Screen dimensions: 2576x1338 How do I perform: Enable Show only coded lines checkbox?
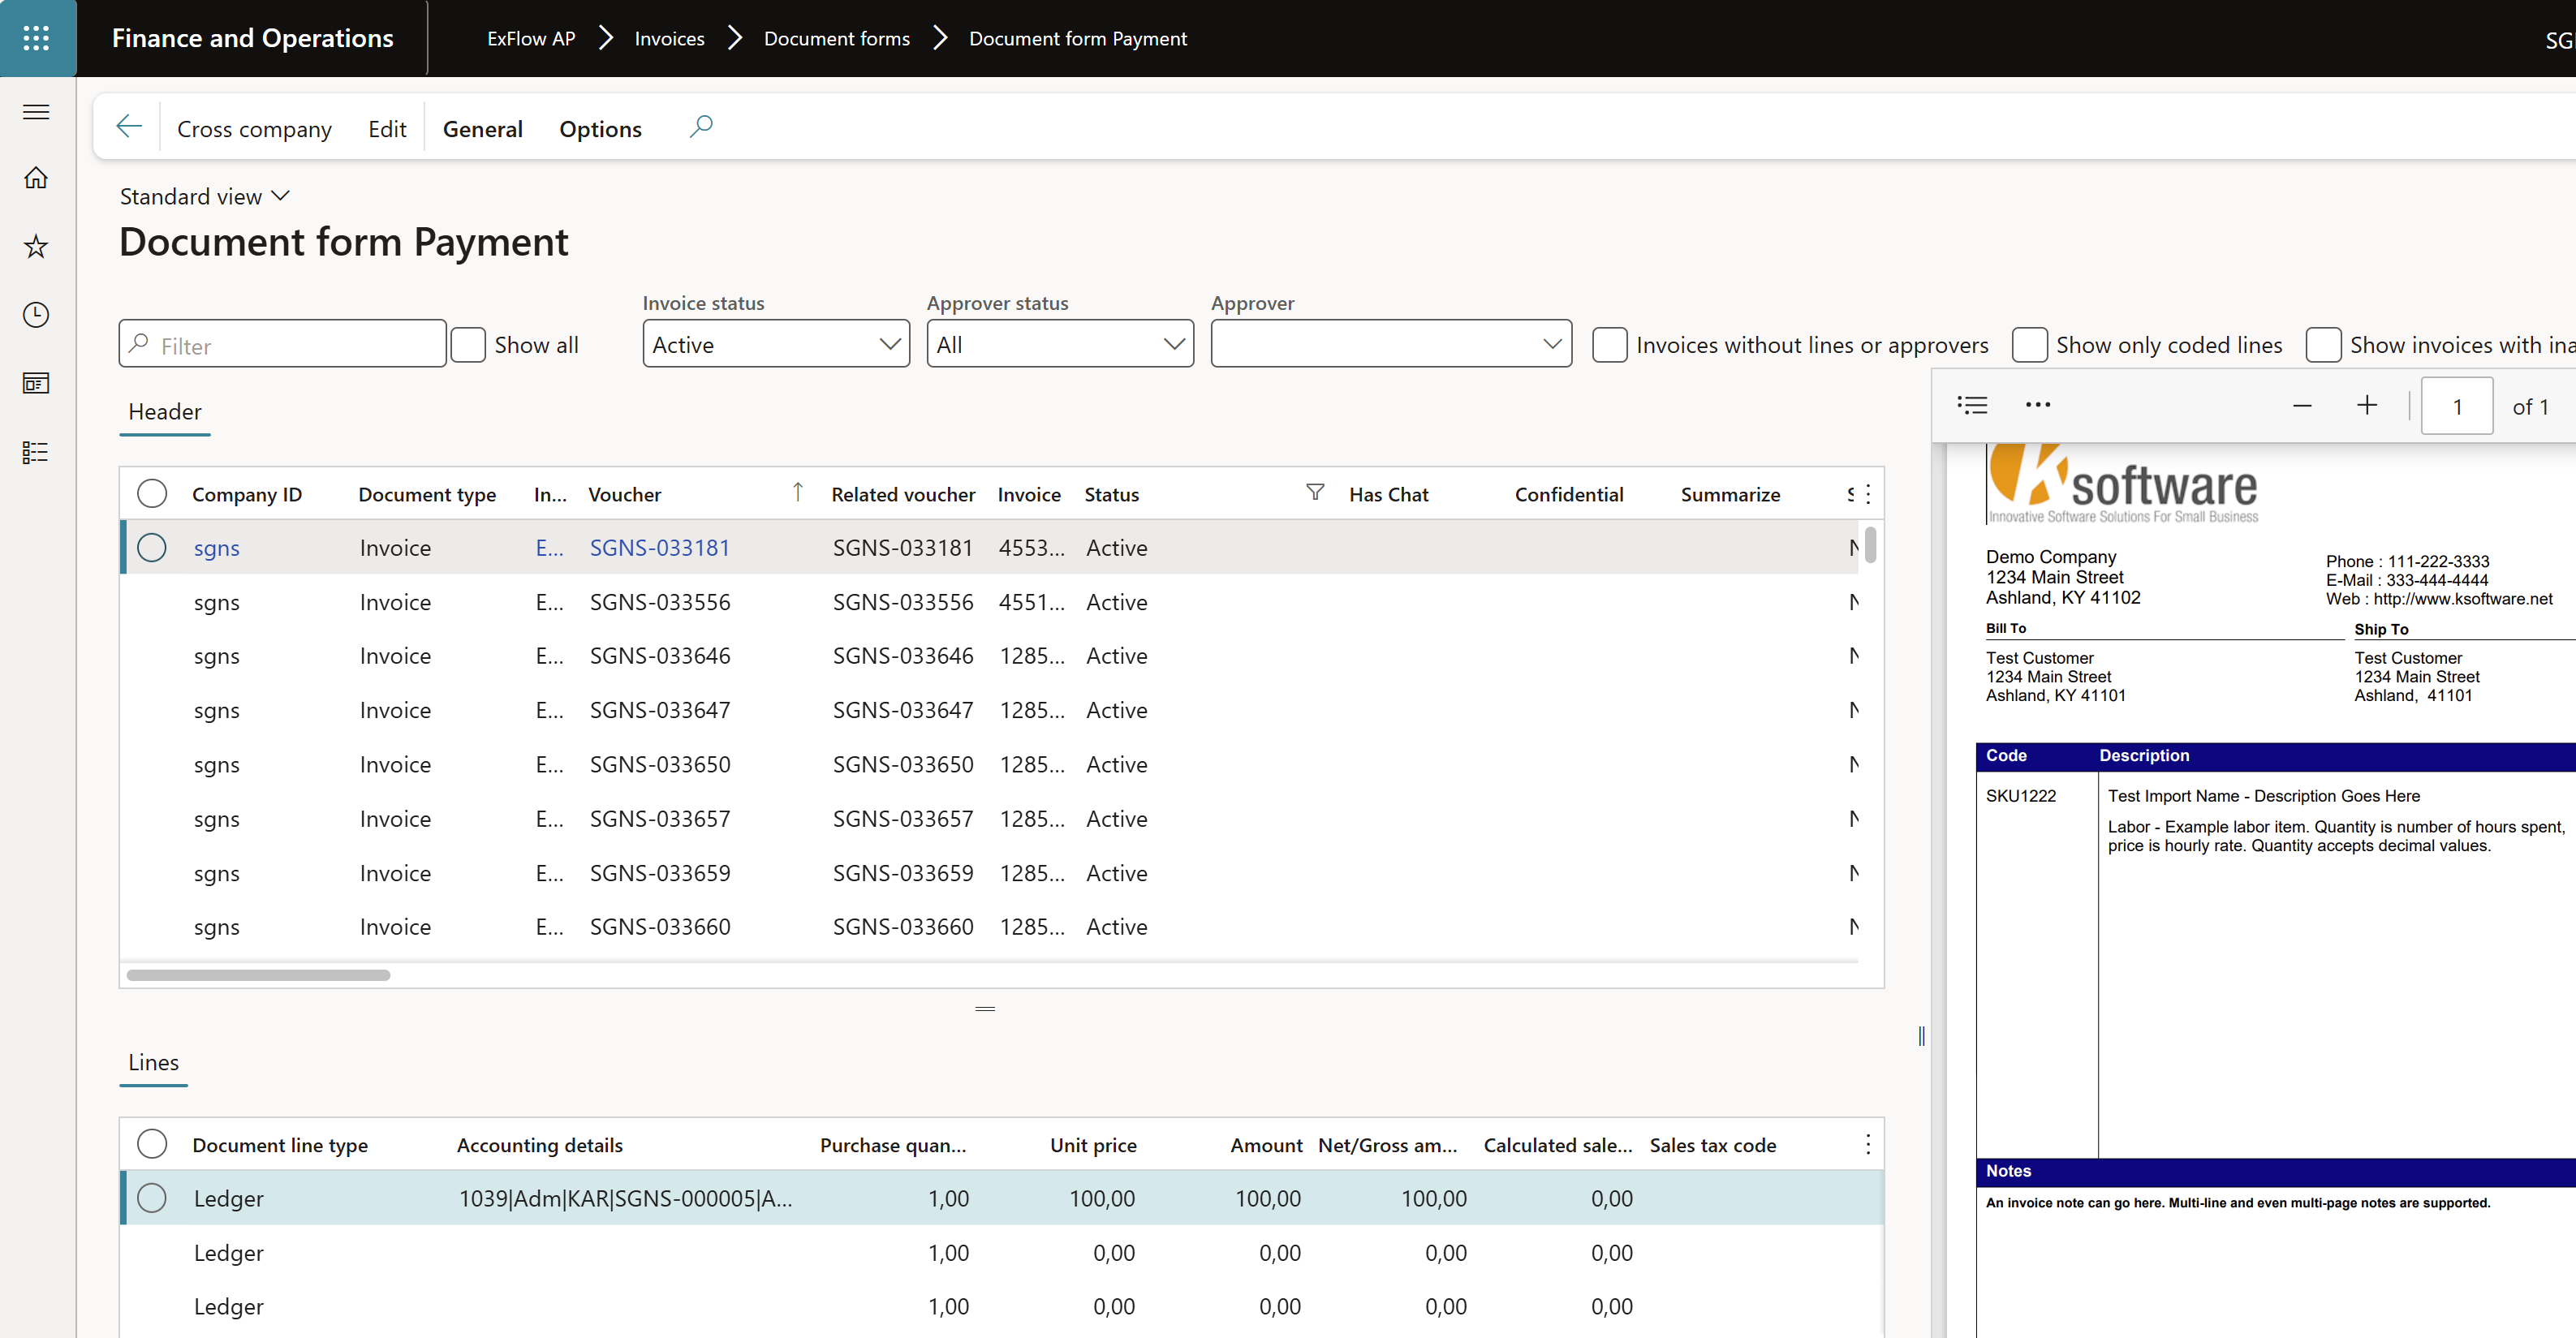(x=2029, y=345)
